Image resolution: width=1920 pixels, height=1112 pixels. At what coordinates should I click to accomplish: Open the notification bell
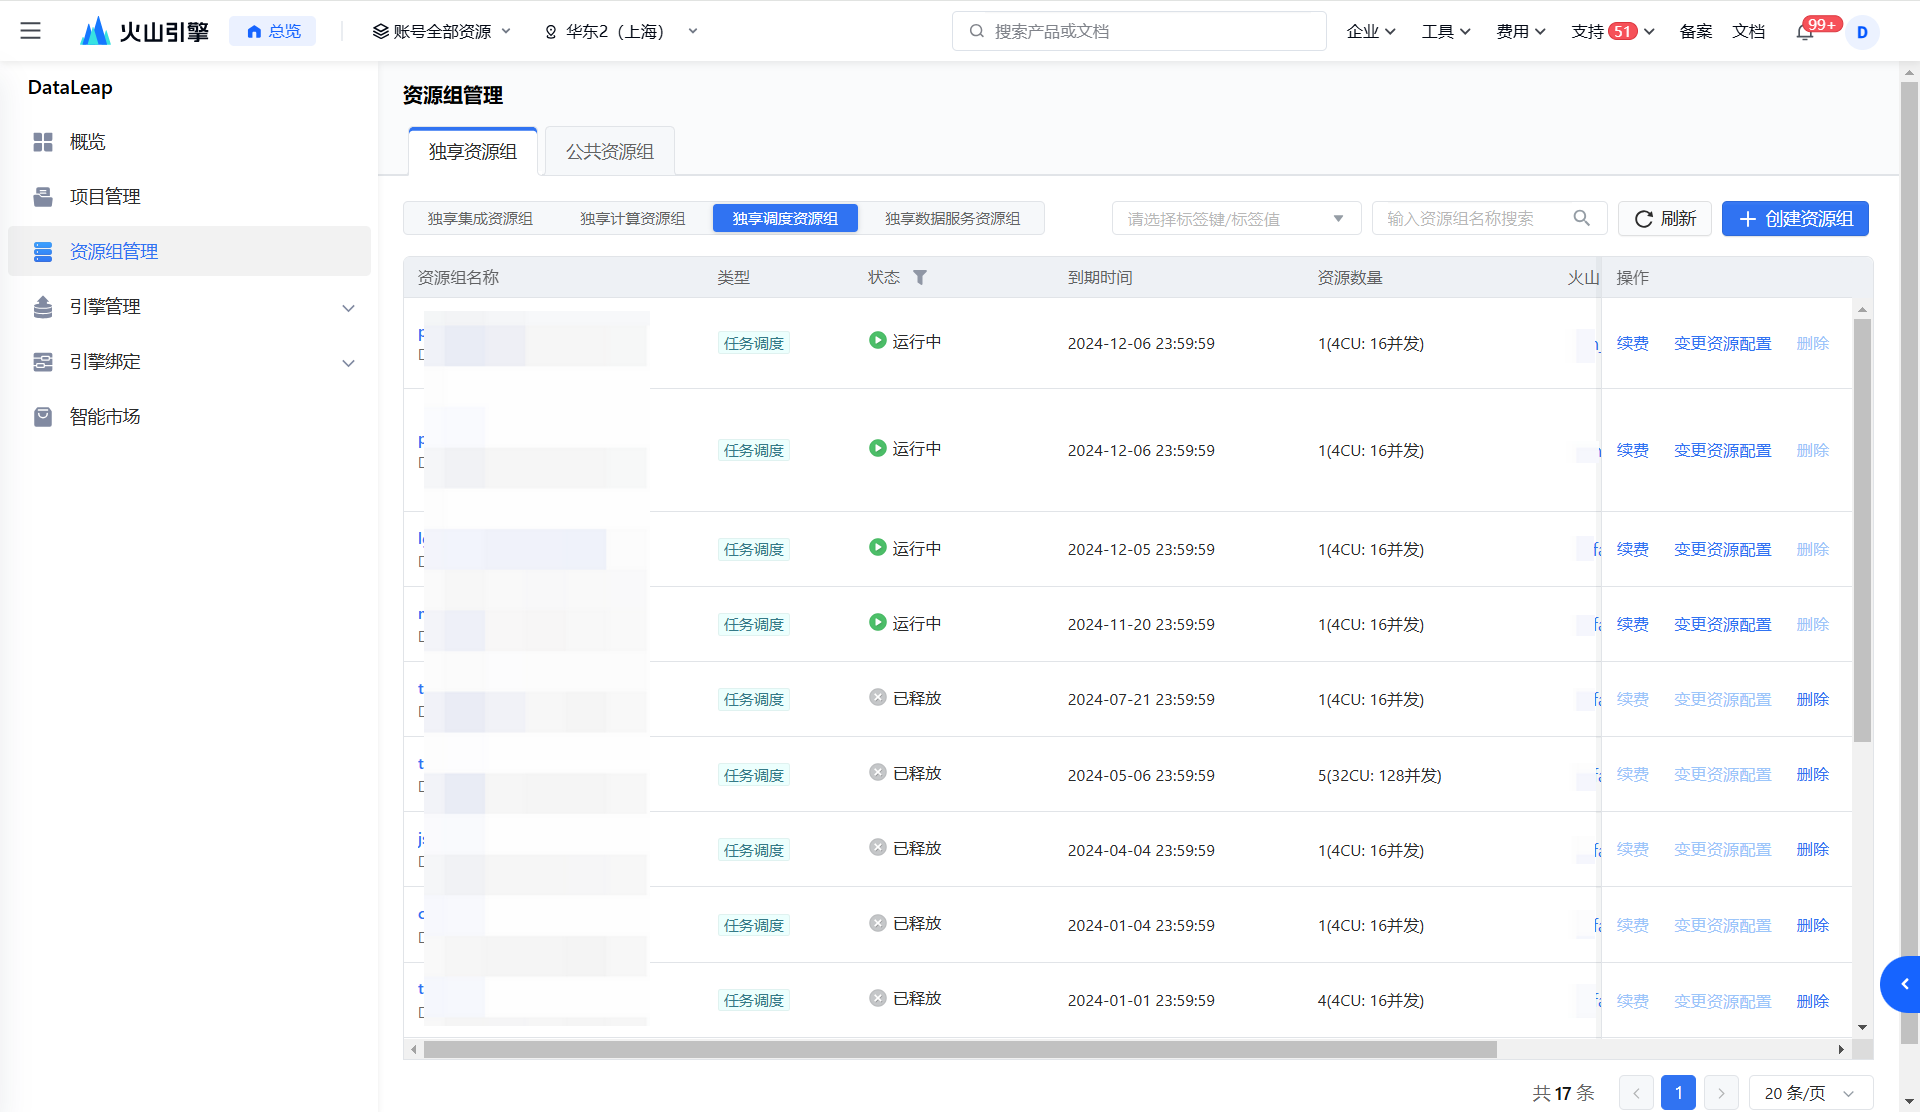pos(1805,32)
